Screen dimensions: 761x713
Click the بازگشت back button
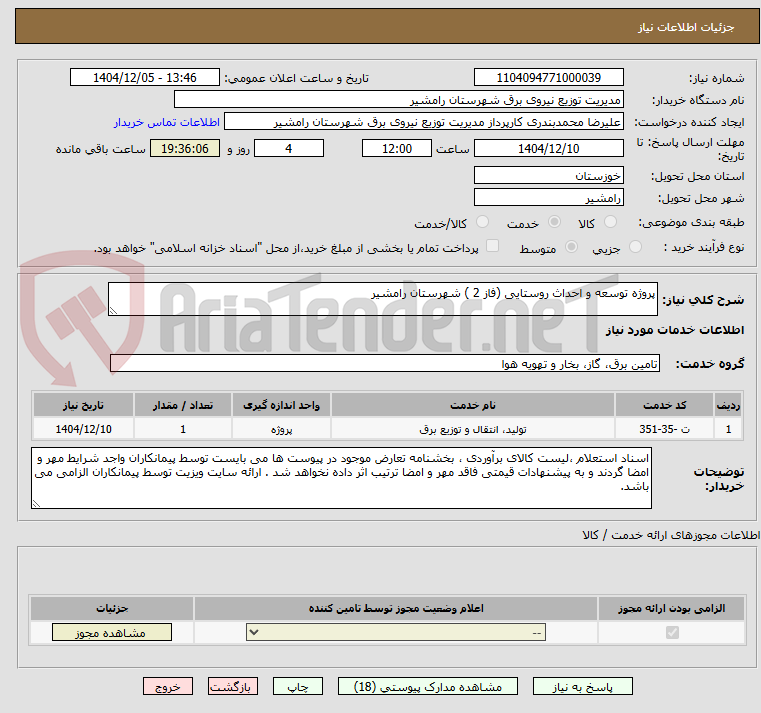tap(232, 687)
